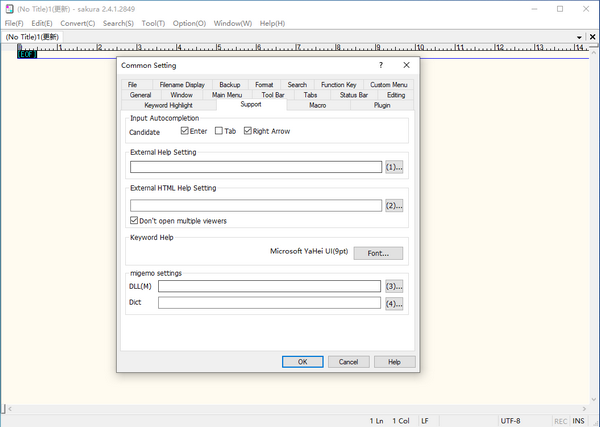Switch to the Keyword Highlight tab

click(168, 105)
